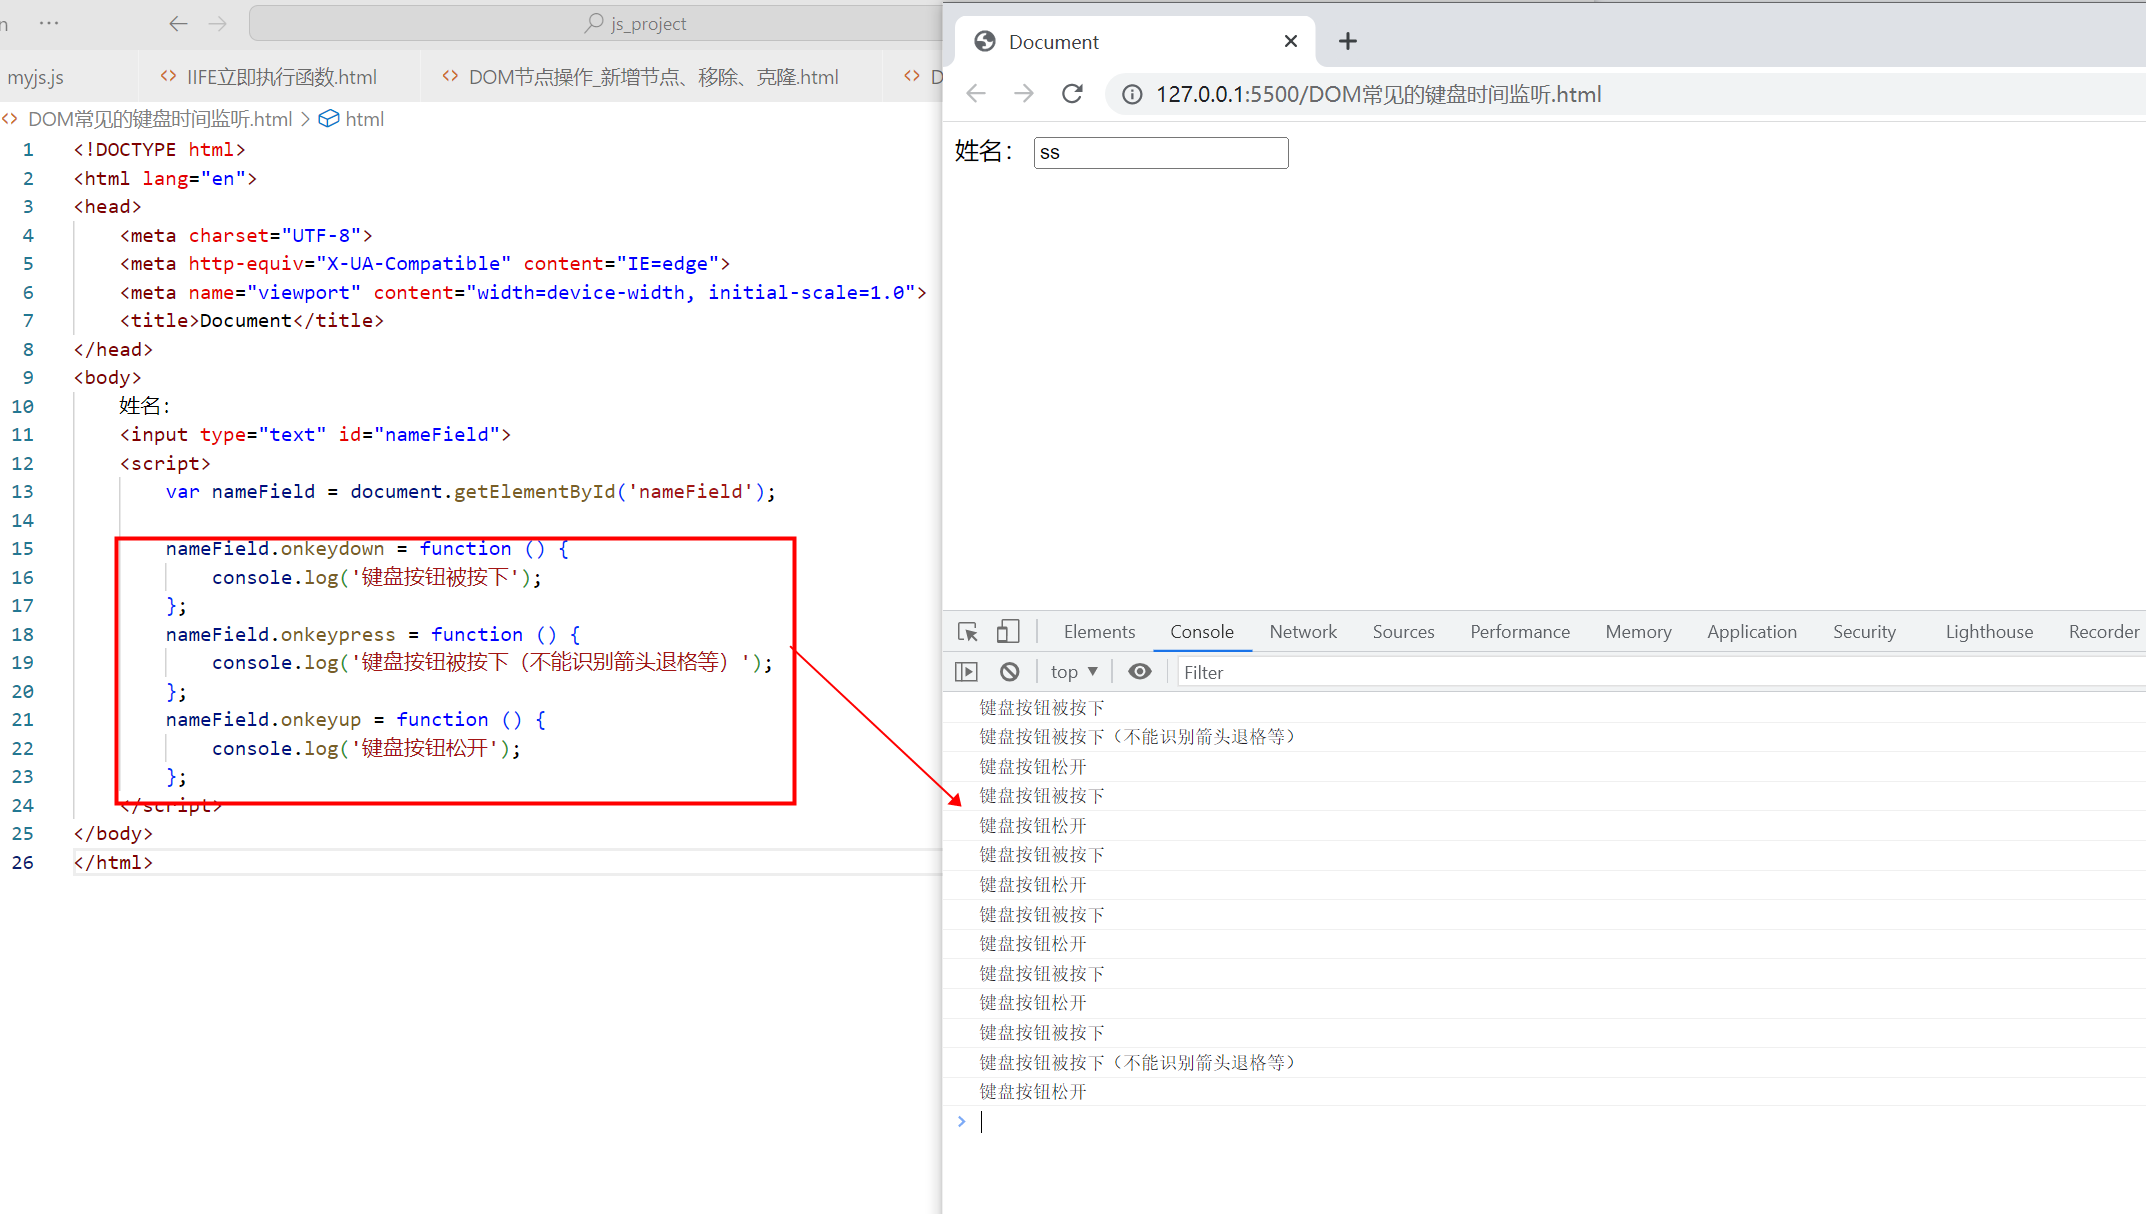
Task: Switch to the Lighthouse tab
Action: tap(1989, 632)
